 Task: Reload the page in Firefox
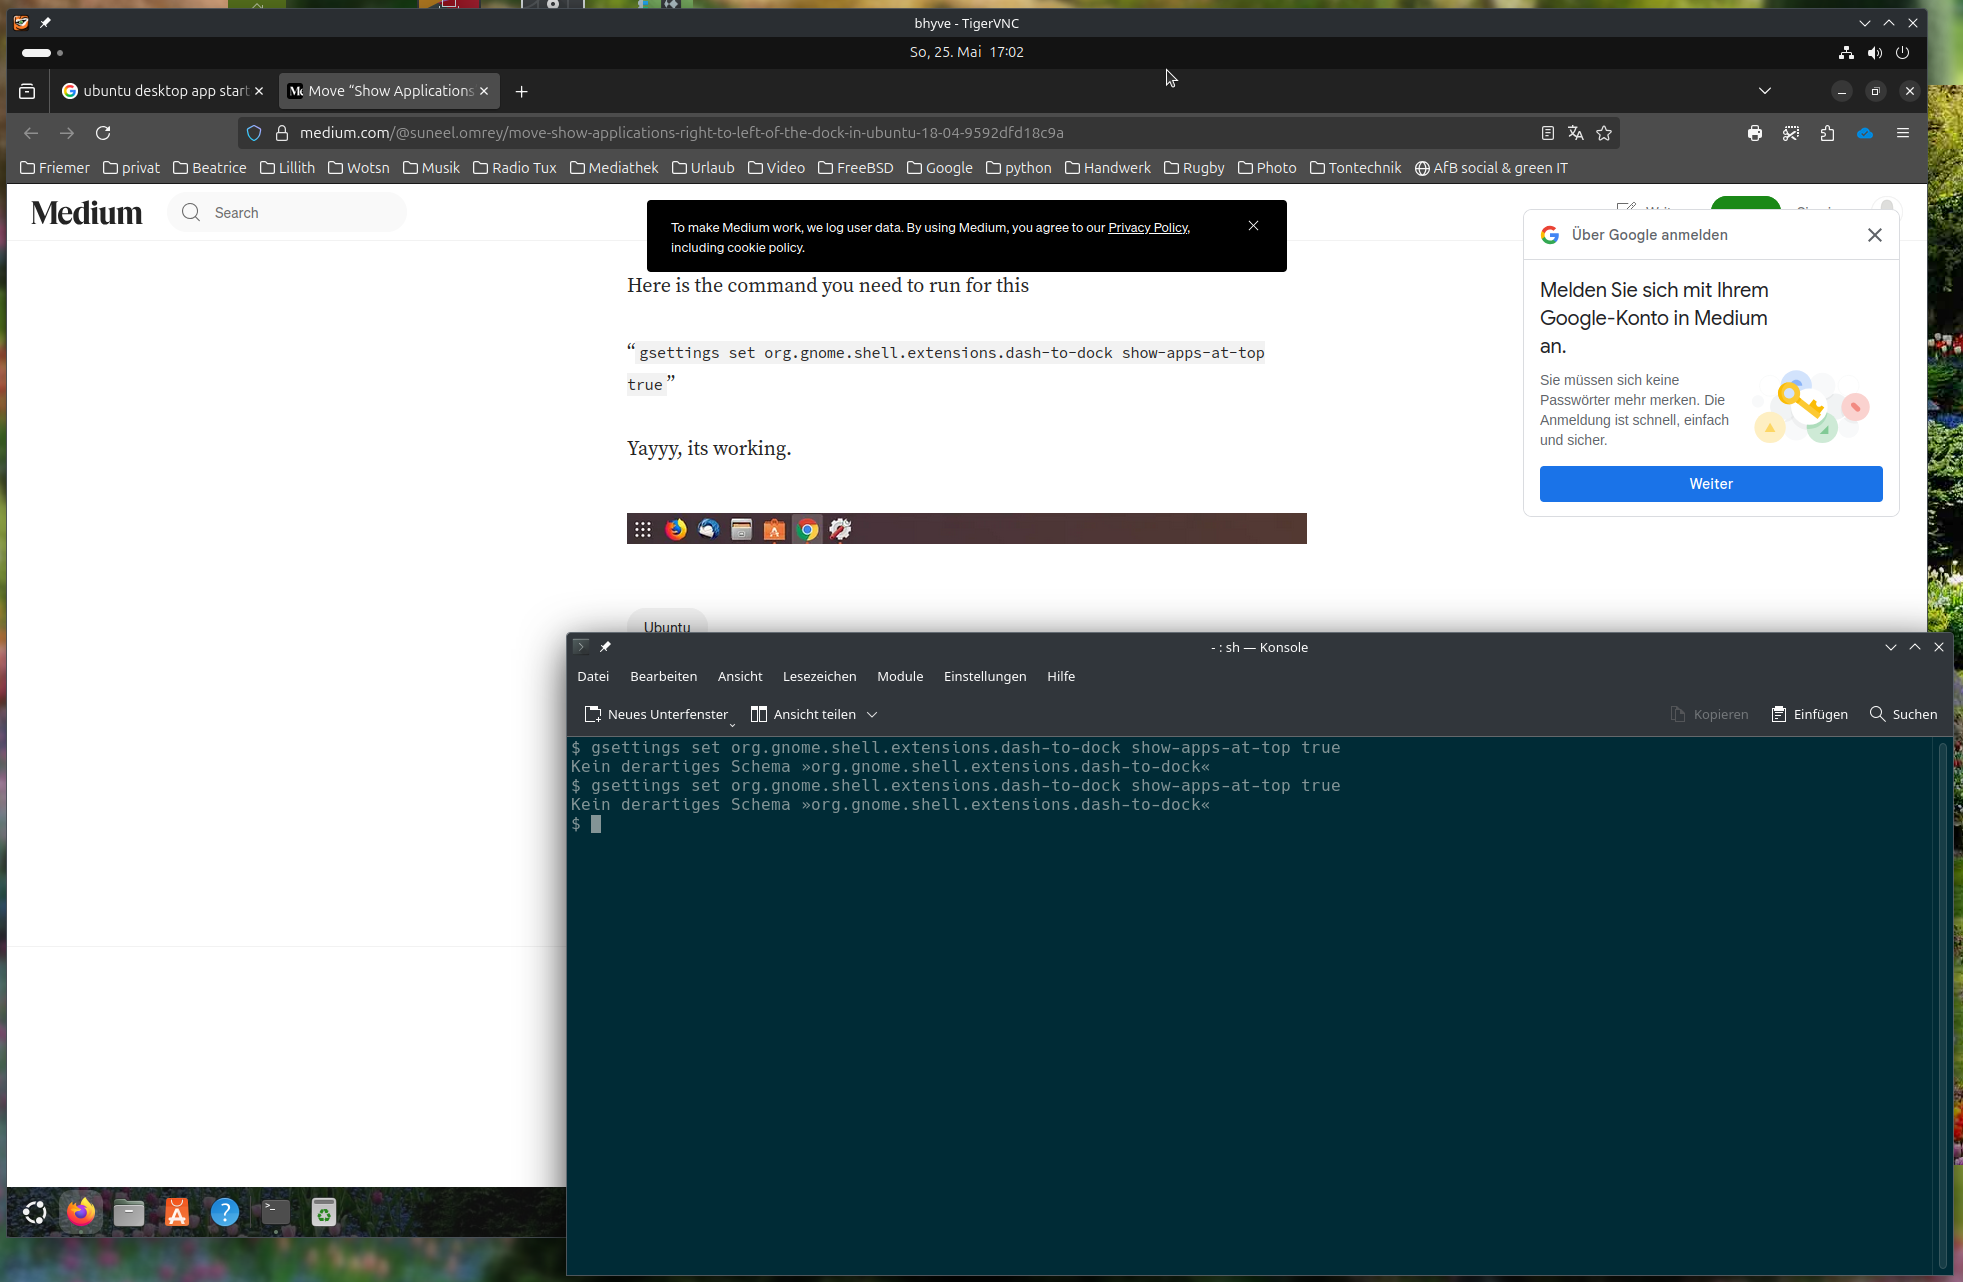click(103, 133)
